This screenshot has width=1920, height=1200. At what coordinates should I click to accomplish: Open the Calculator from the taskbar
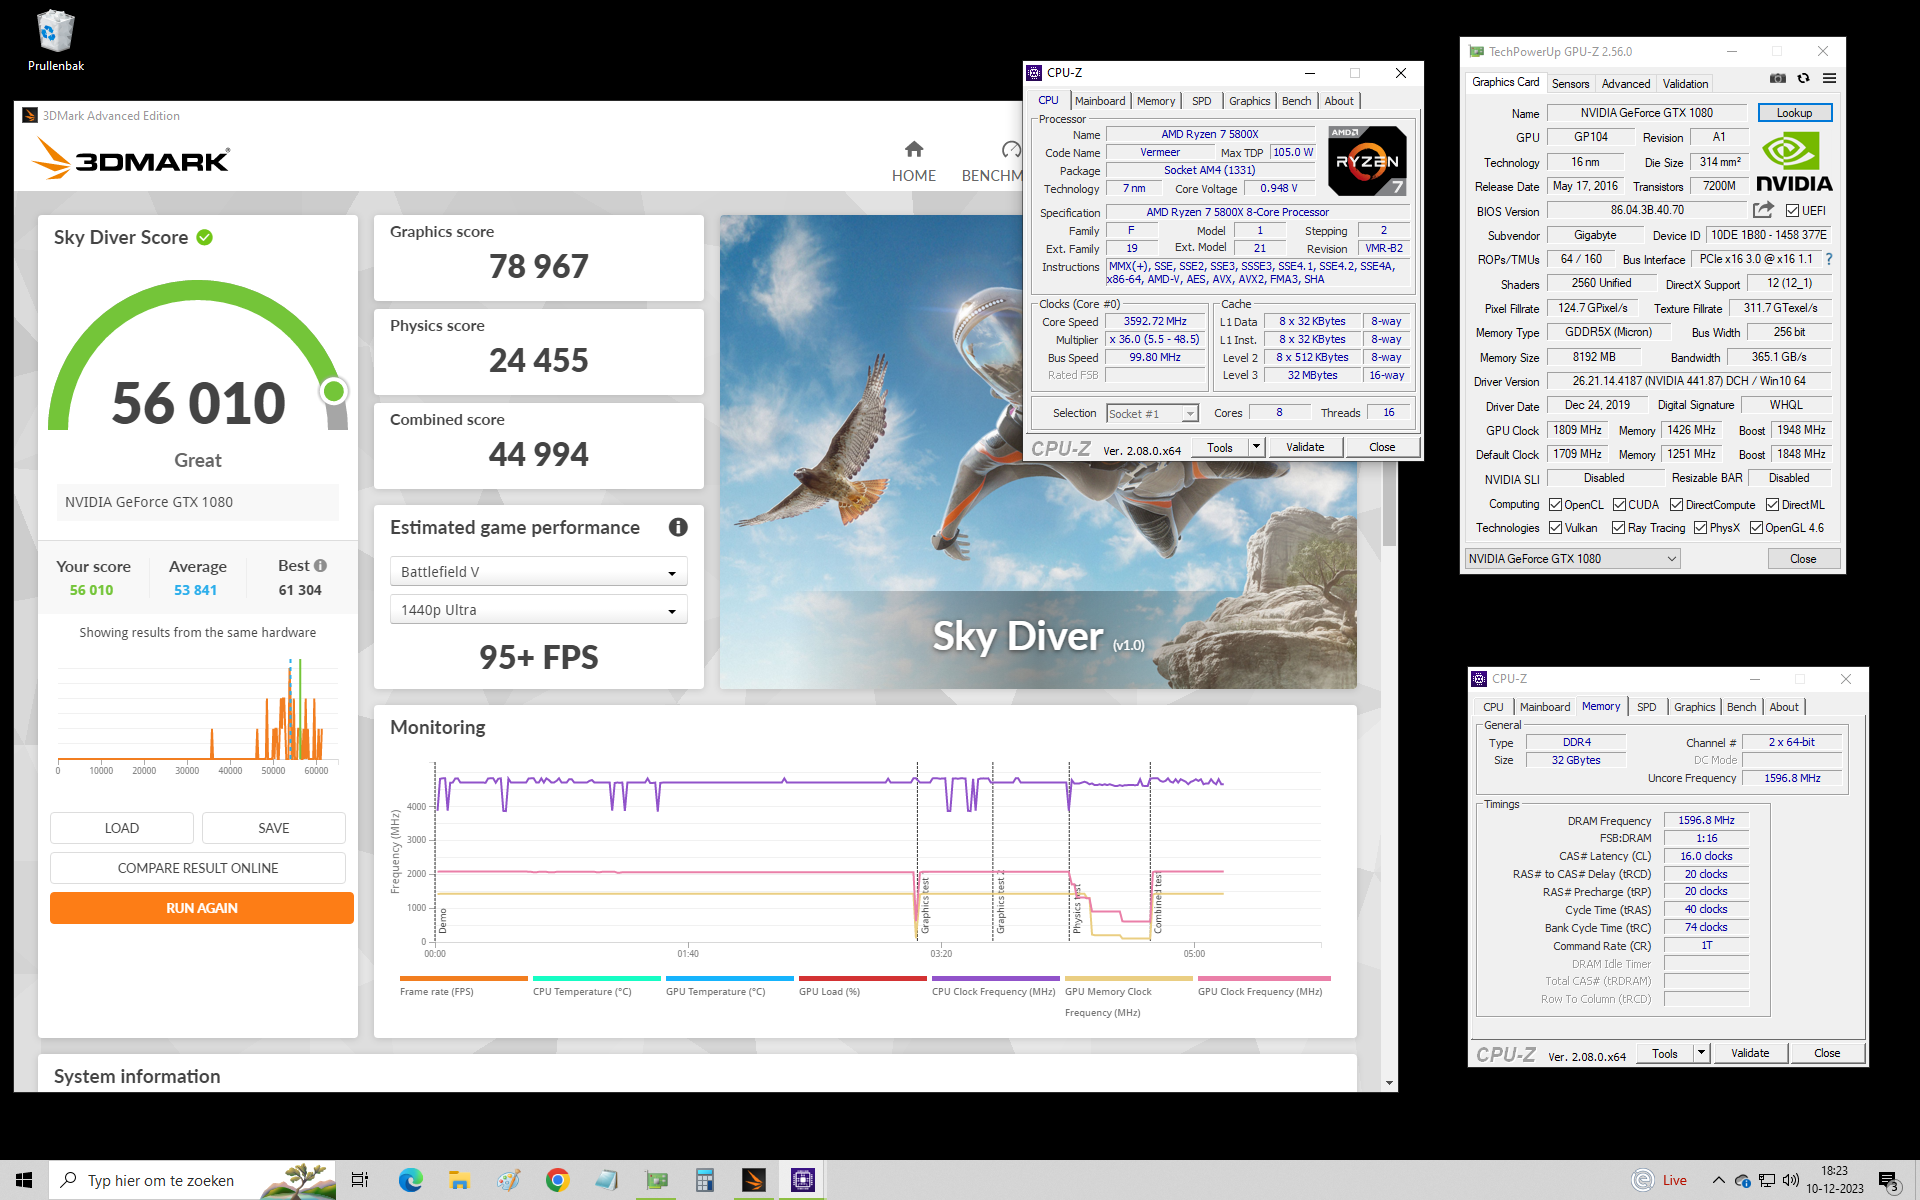pyautogui.click(x=705, y=1180)
